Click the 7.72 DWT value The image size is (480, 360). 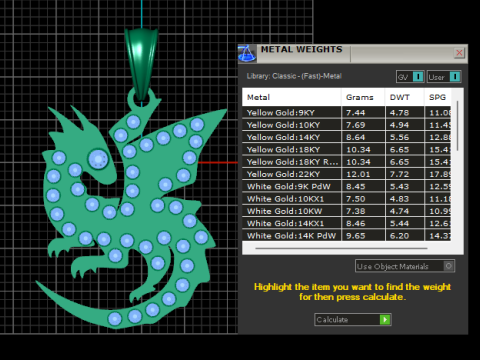pos(399,174)
